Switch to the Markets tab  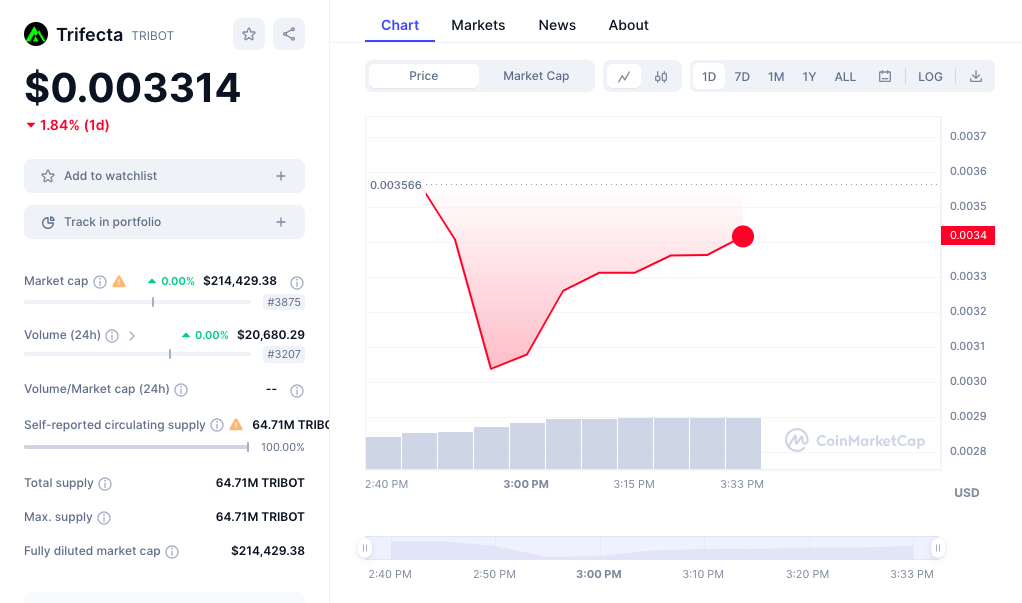coord(478,25)
